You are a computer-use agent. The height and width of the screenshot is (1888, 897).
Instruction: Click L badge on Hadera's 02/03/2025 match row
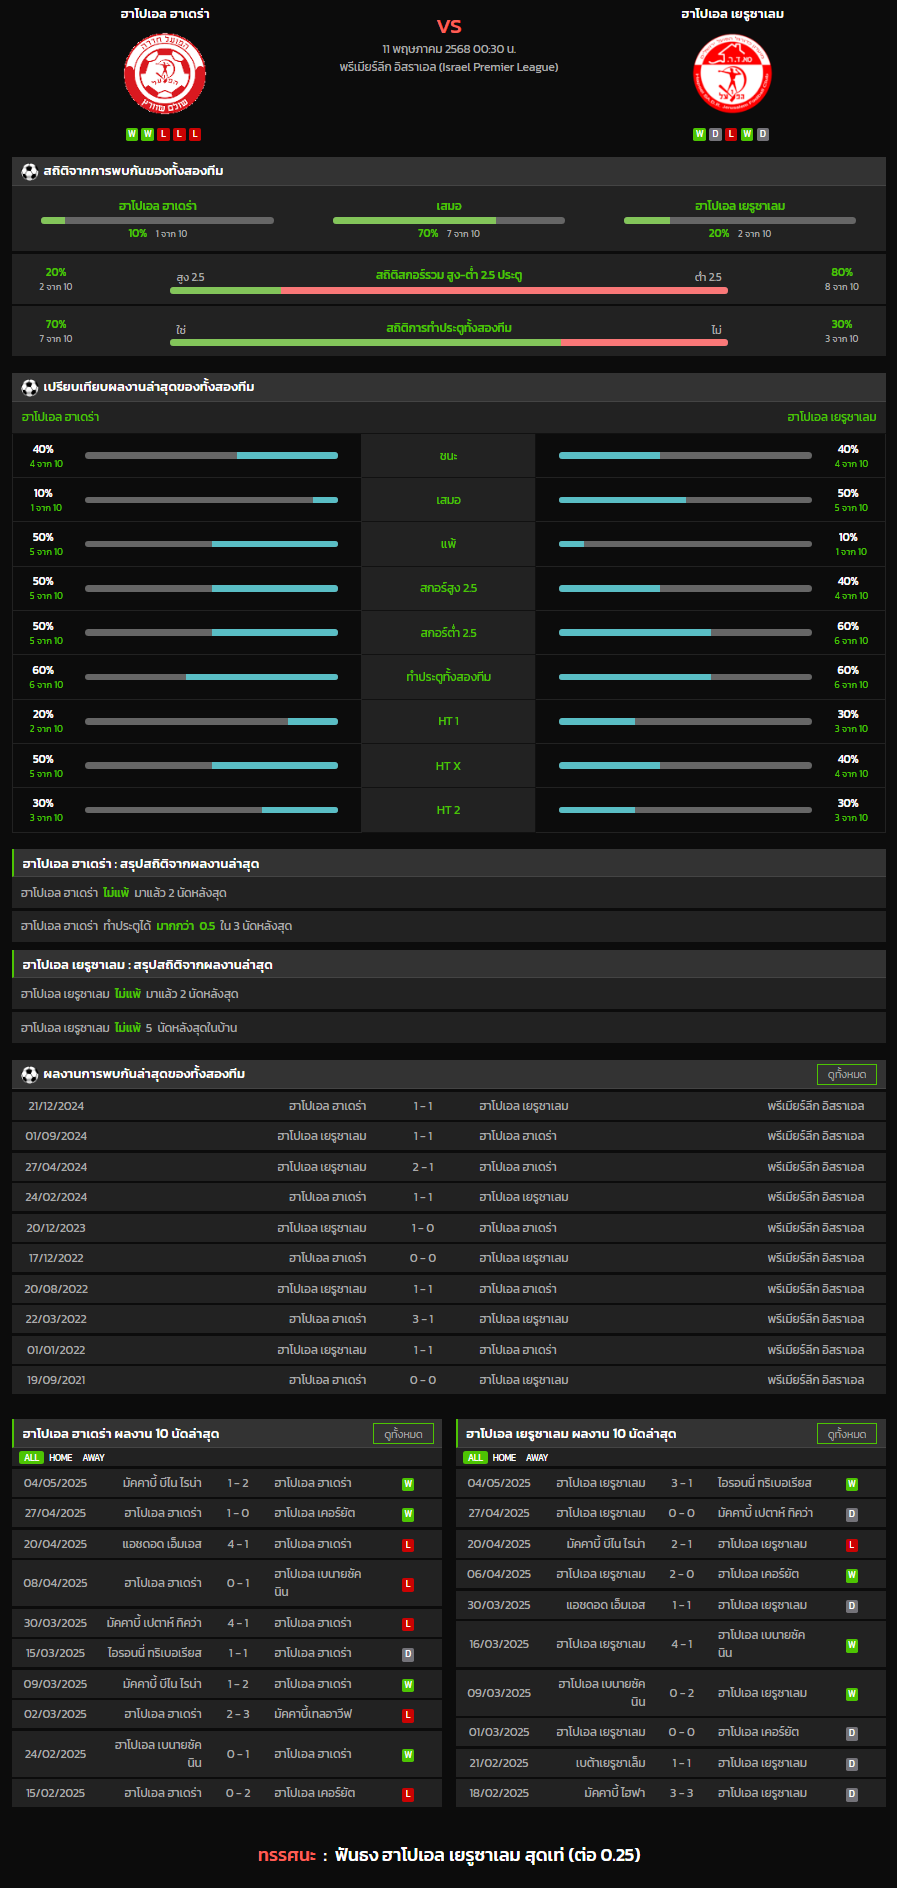click(408, 1715)
